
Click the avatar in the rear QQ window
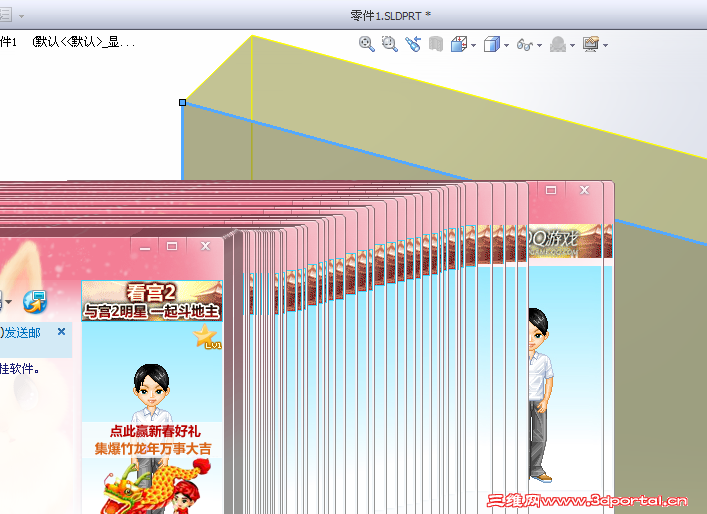pyautogui.click(x=541, y=395)
